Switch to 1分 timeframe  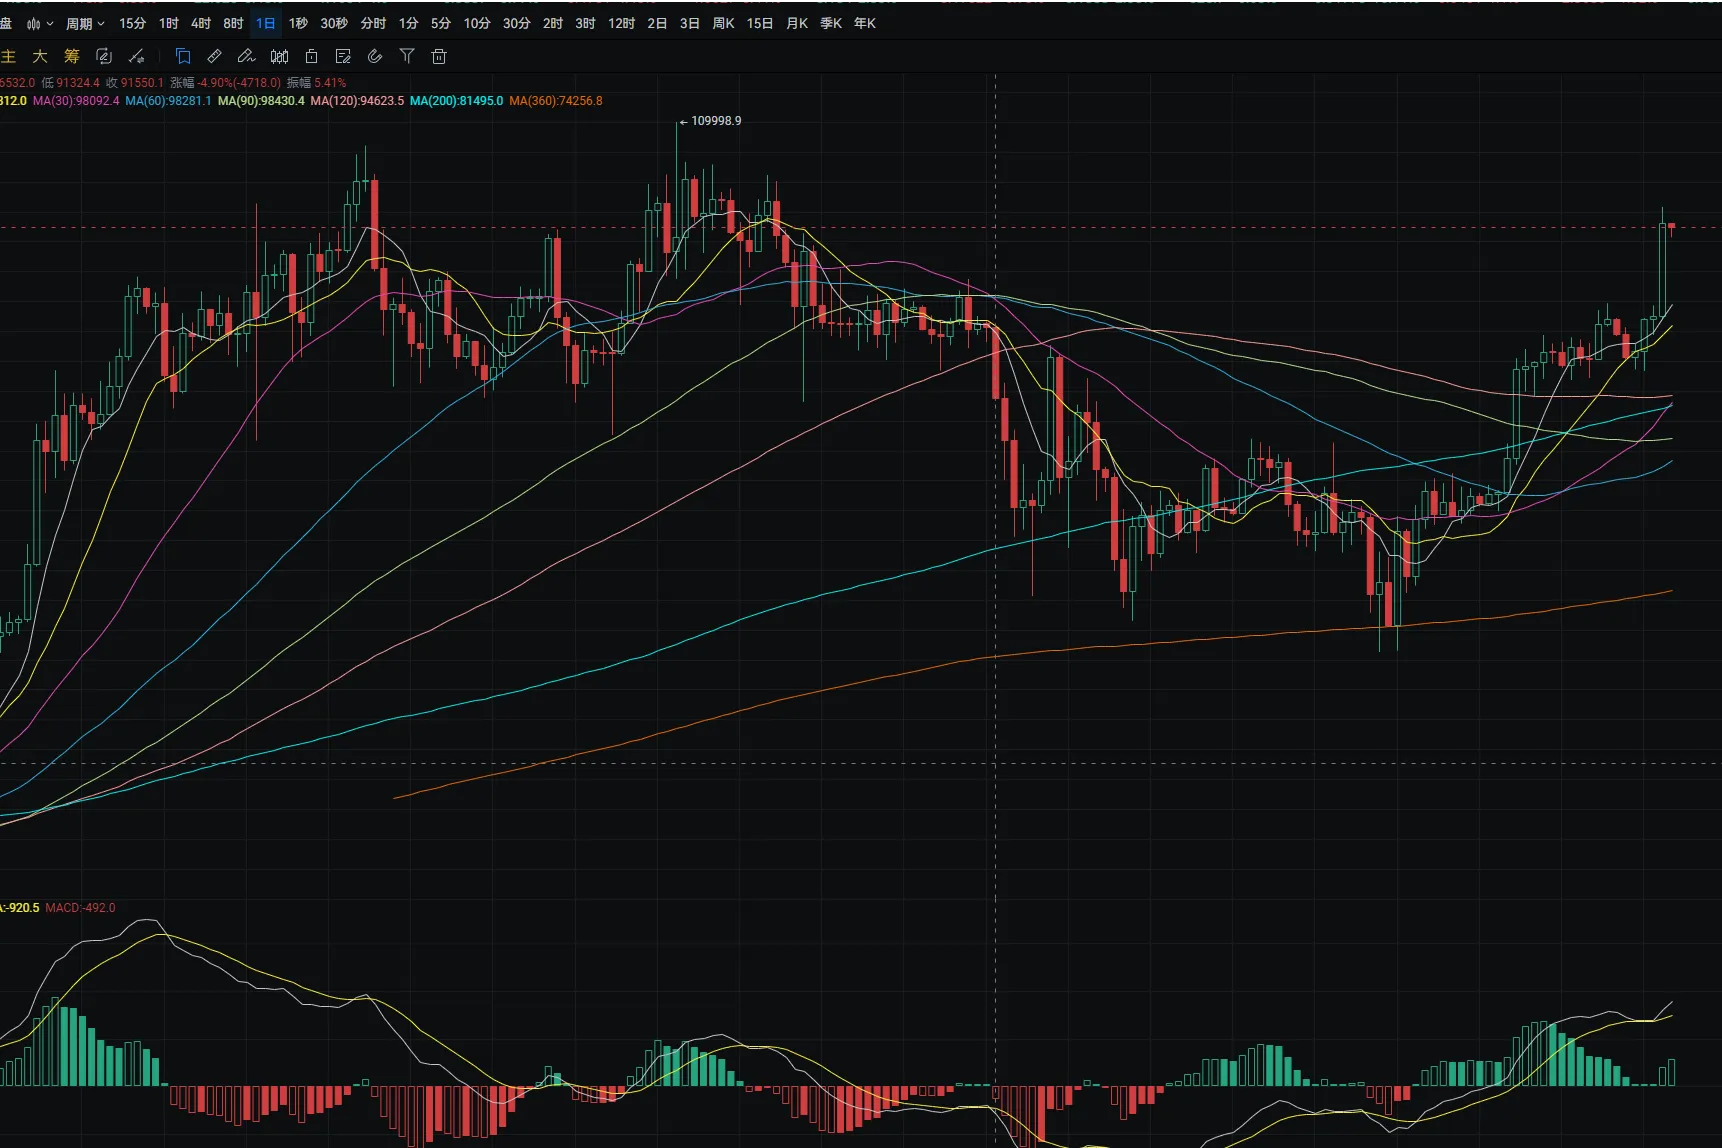pyautogui.click(x=408, y=23)
